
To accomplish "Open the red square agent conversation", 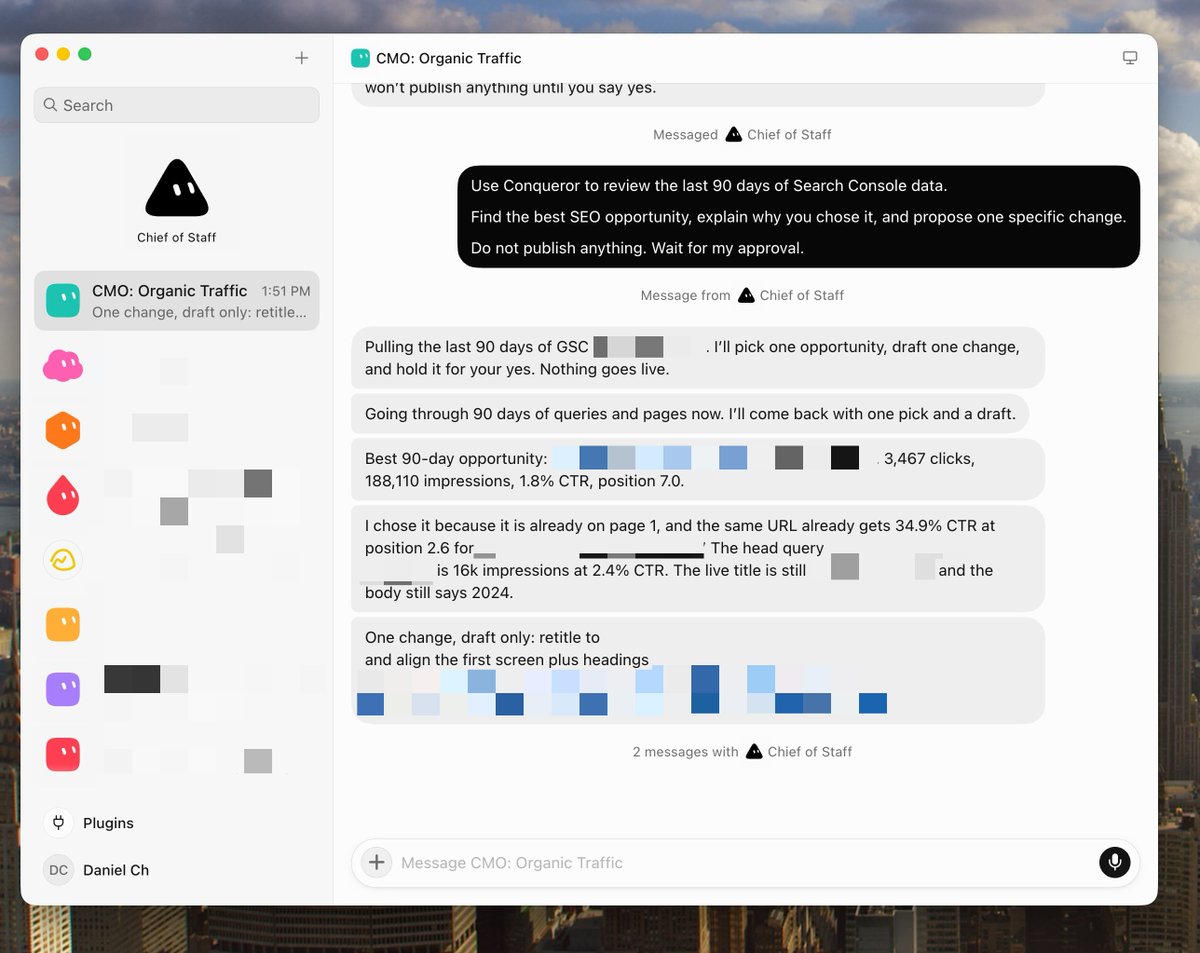I will coord(63,754).
